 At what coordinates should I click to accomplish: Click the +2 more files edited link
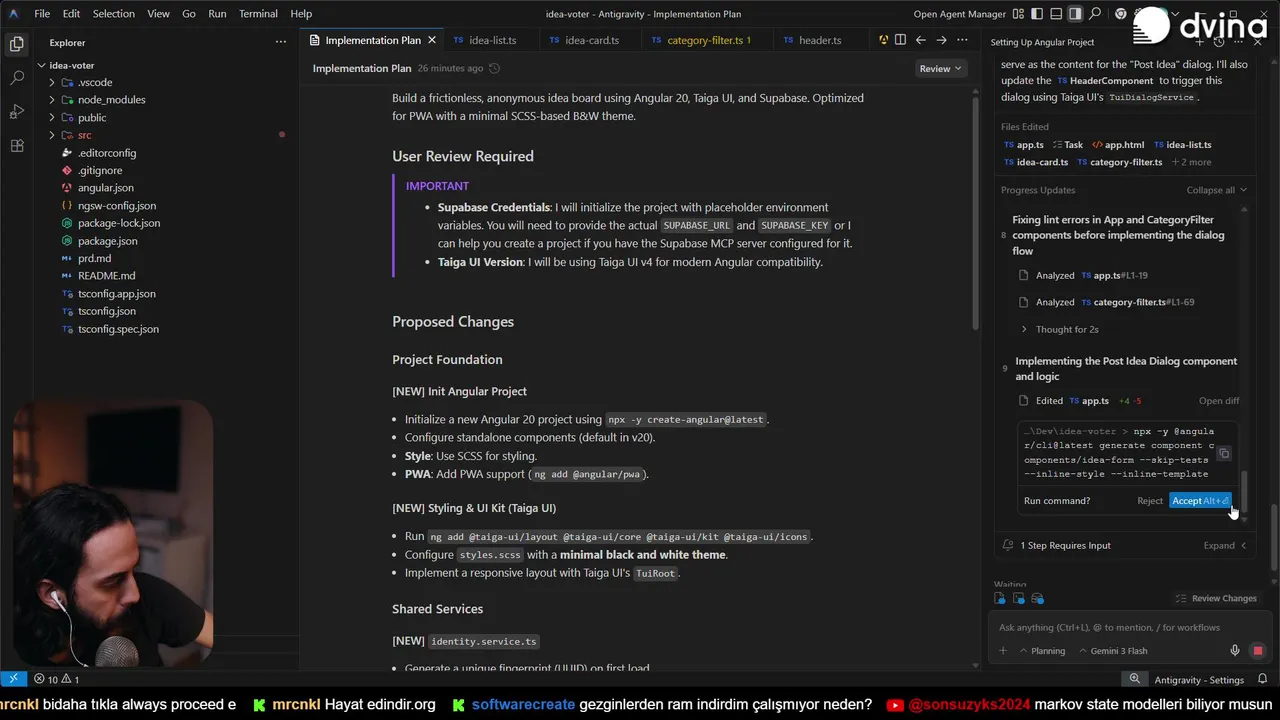click(1190, 162)
